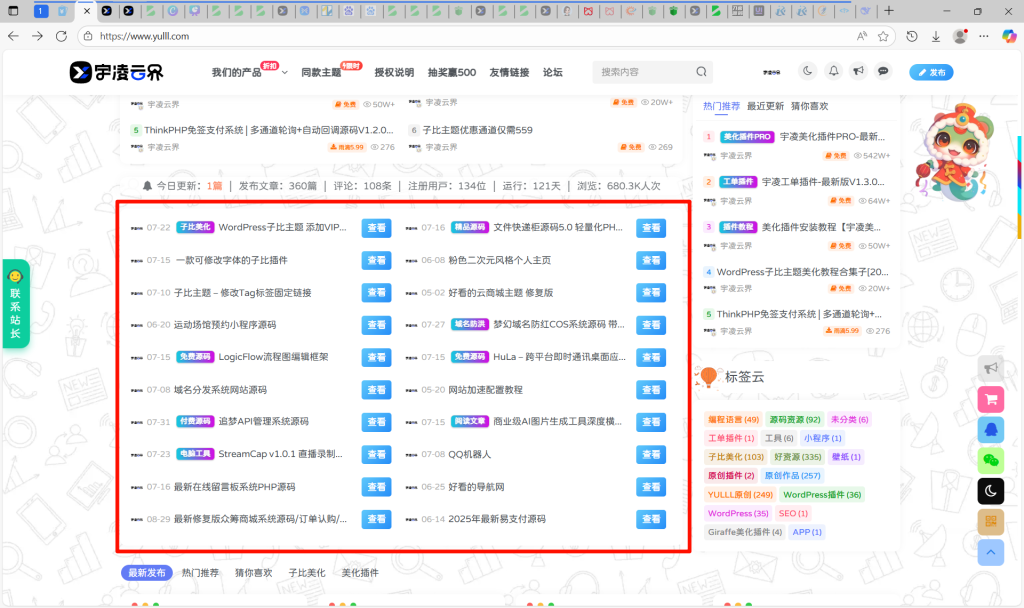Switch to the 最近更新 sidebar tab
This screenshot has width=1024, height=608.
pos(765,106)
